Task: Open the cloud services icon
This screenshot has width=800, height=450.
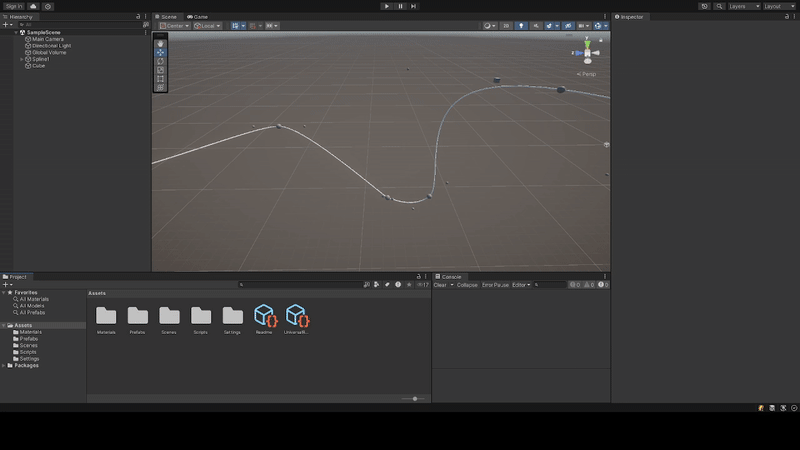Action: pyautogui.click(x=32, y=6)
